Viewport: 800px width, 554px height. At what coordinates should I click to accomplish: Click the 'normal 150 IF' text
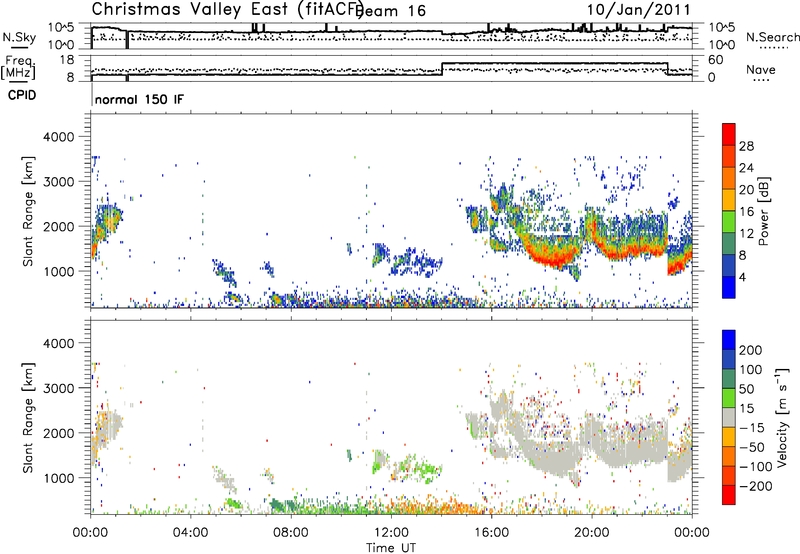coord(139,99)
